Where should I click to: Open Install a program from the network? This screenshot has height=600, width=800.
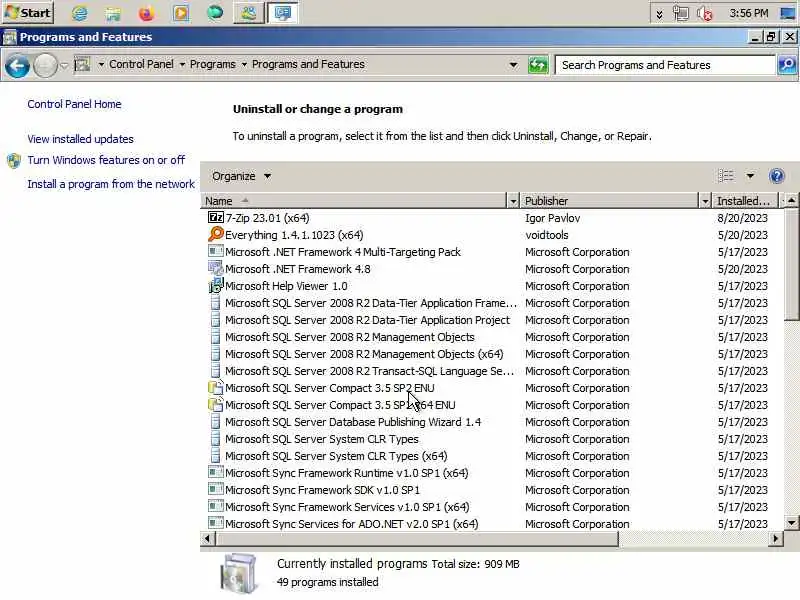click(111, 184)
